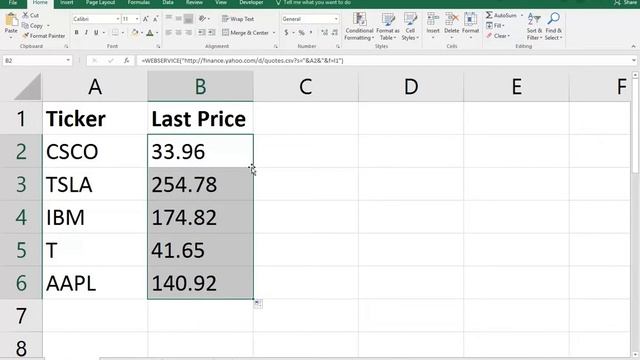Increase cell indent

211,33
